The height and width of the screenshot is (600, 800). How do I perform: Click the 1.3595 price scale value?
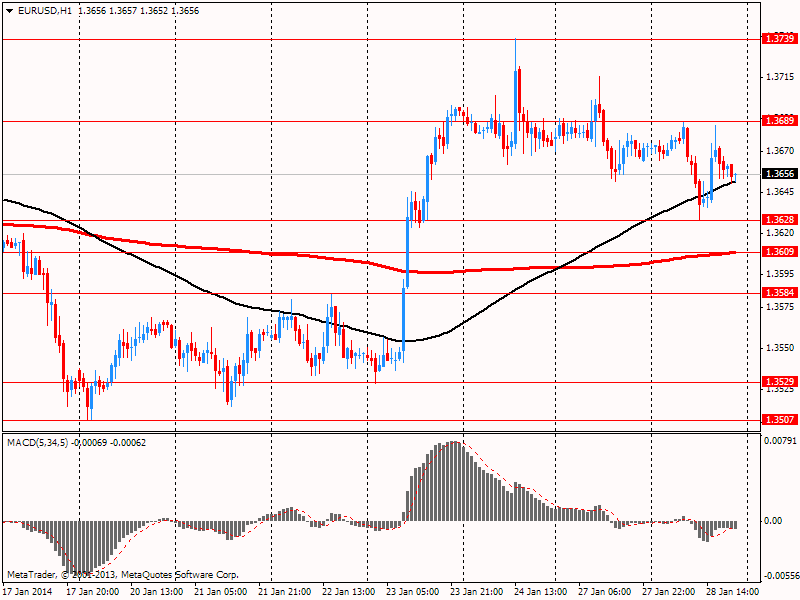[x=780, y=274]
